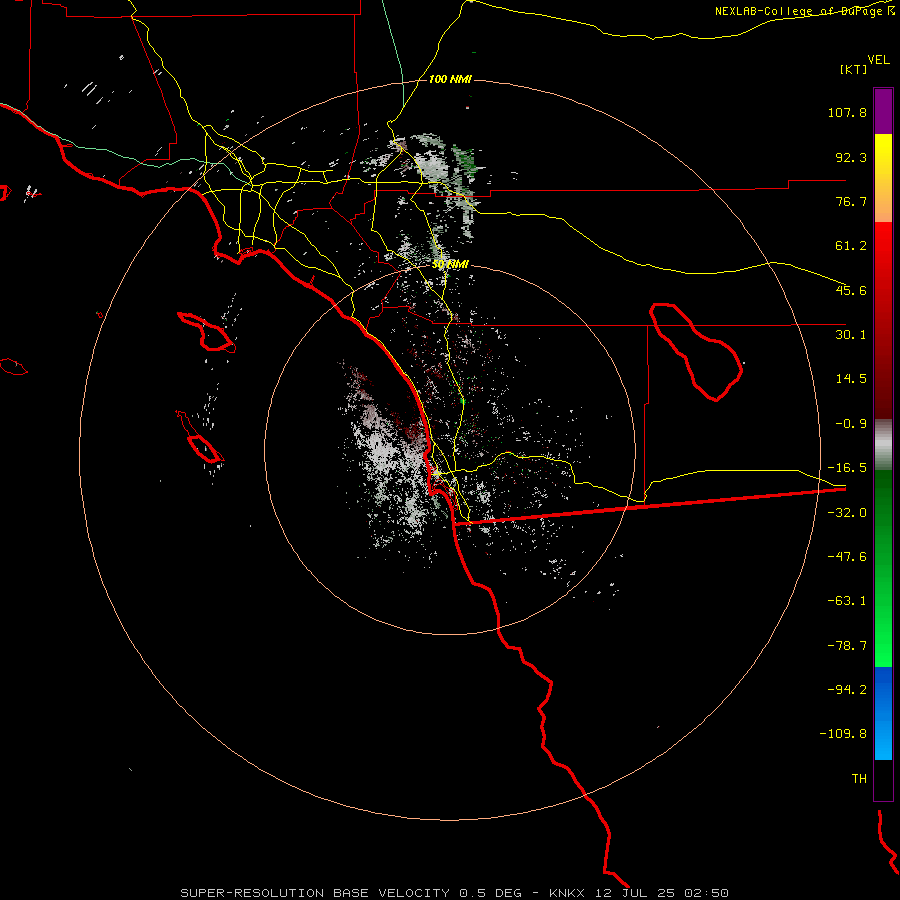Select the -109.8 scale value
Viewport: 900px width, 900px height.
[x=843, y=734]
